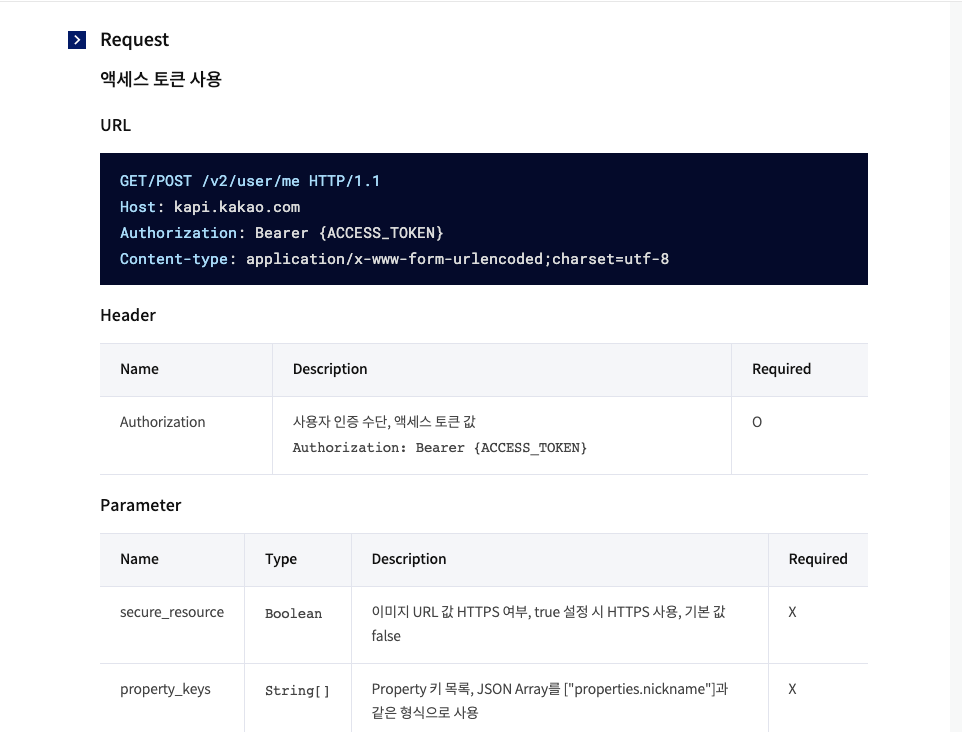Select the Header section title
Viewport: 962px width, 732px height.
[128, 314]
